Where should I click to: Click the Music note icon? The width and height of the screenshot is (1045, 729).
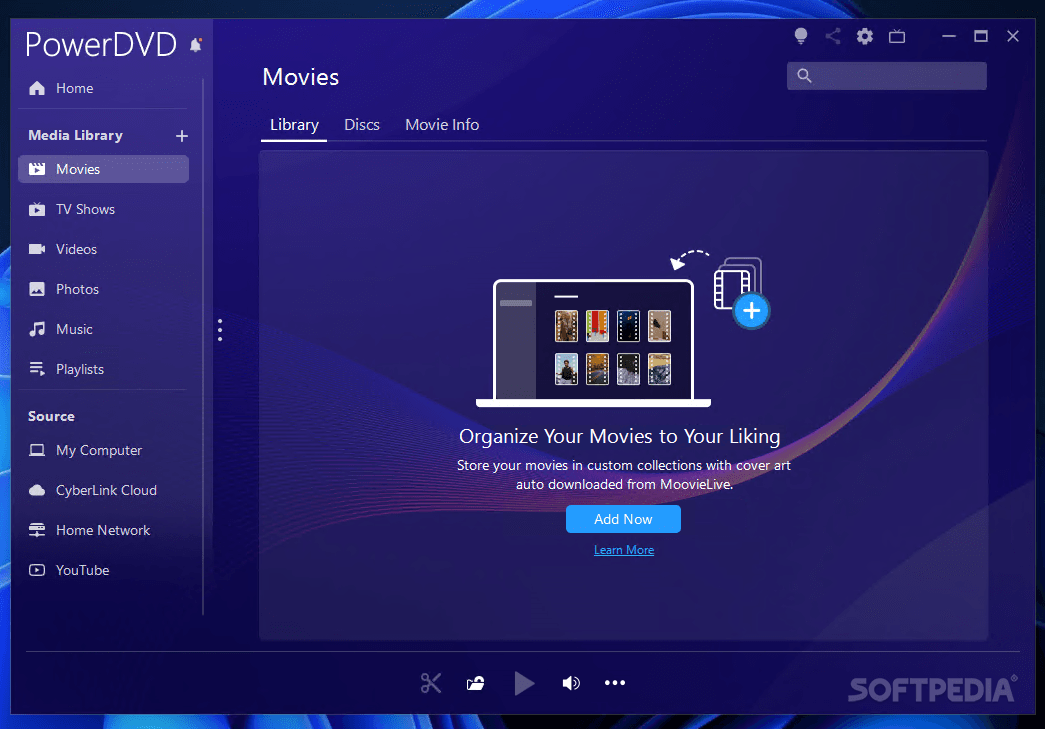37,329
